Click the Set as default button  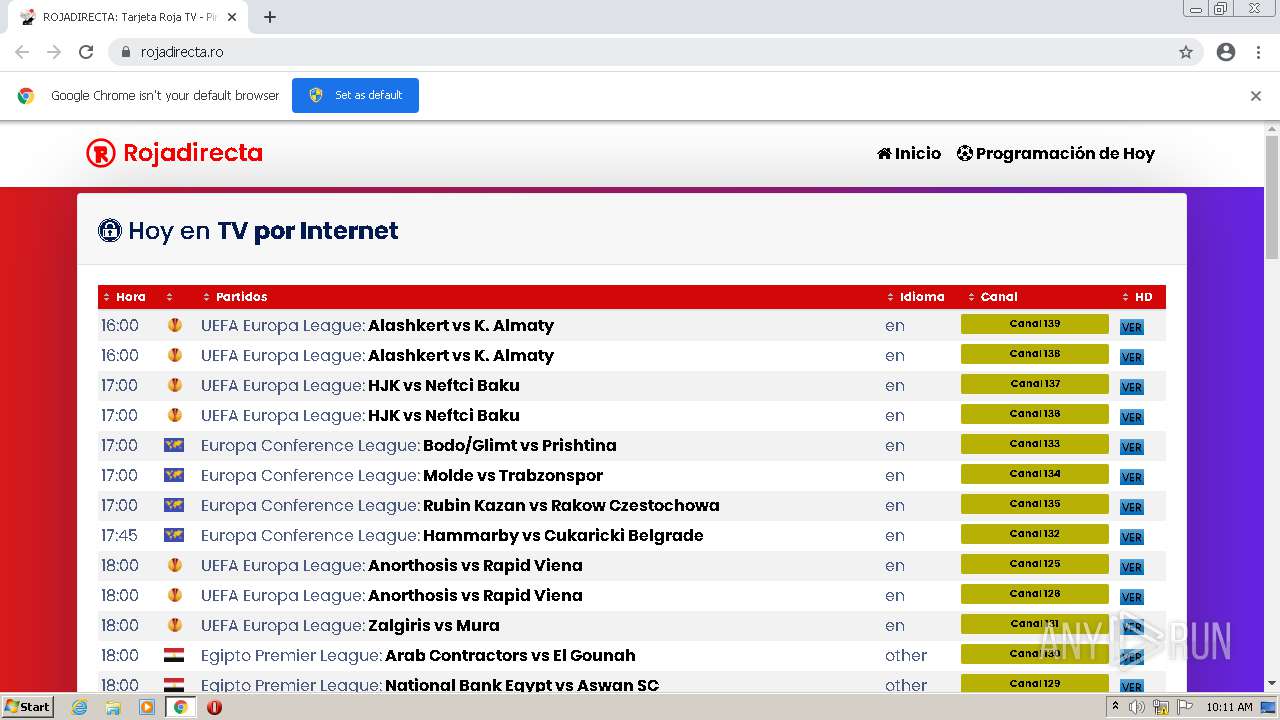pos(355,95)
